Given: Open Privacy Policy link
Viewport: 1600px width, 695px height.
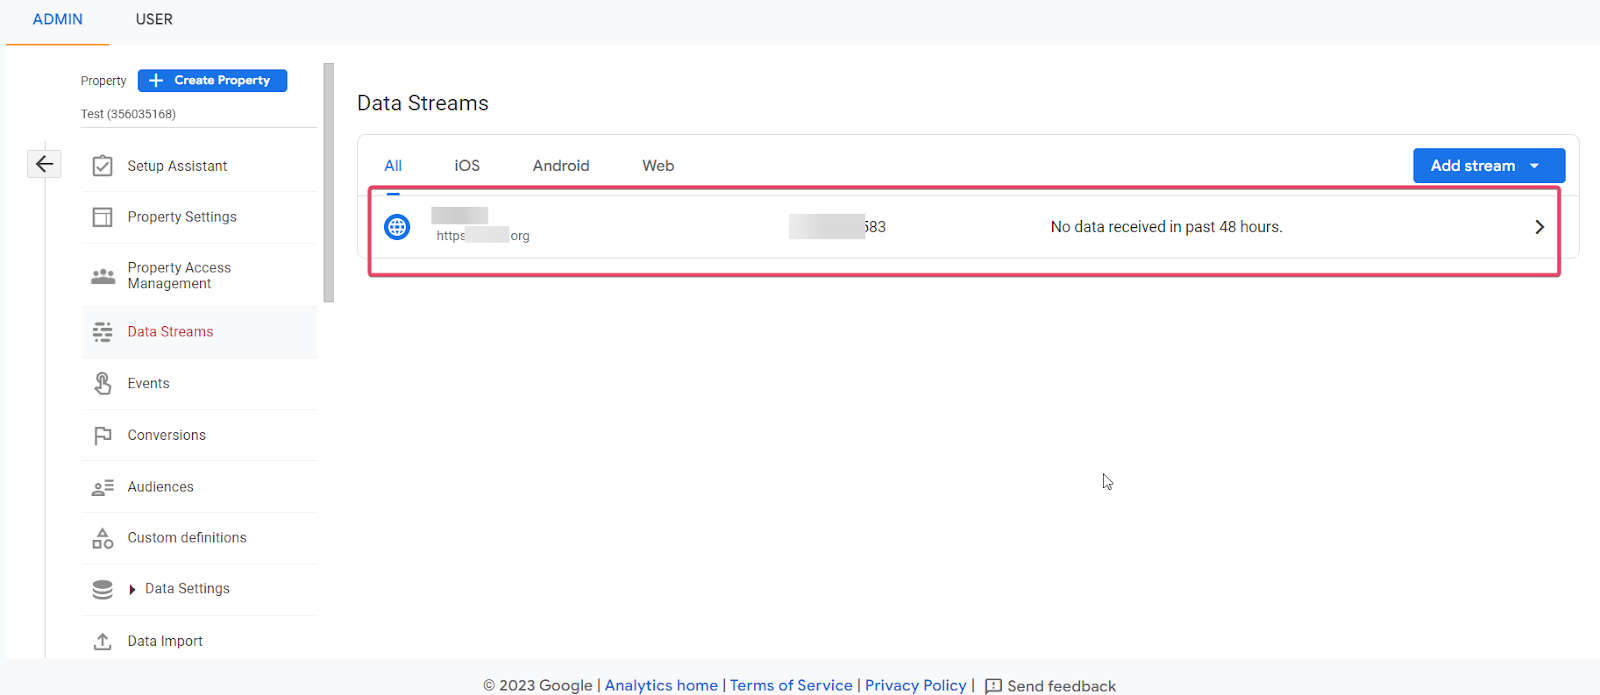Looking at the screenshot, I should [x=916, y=685].
